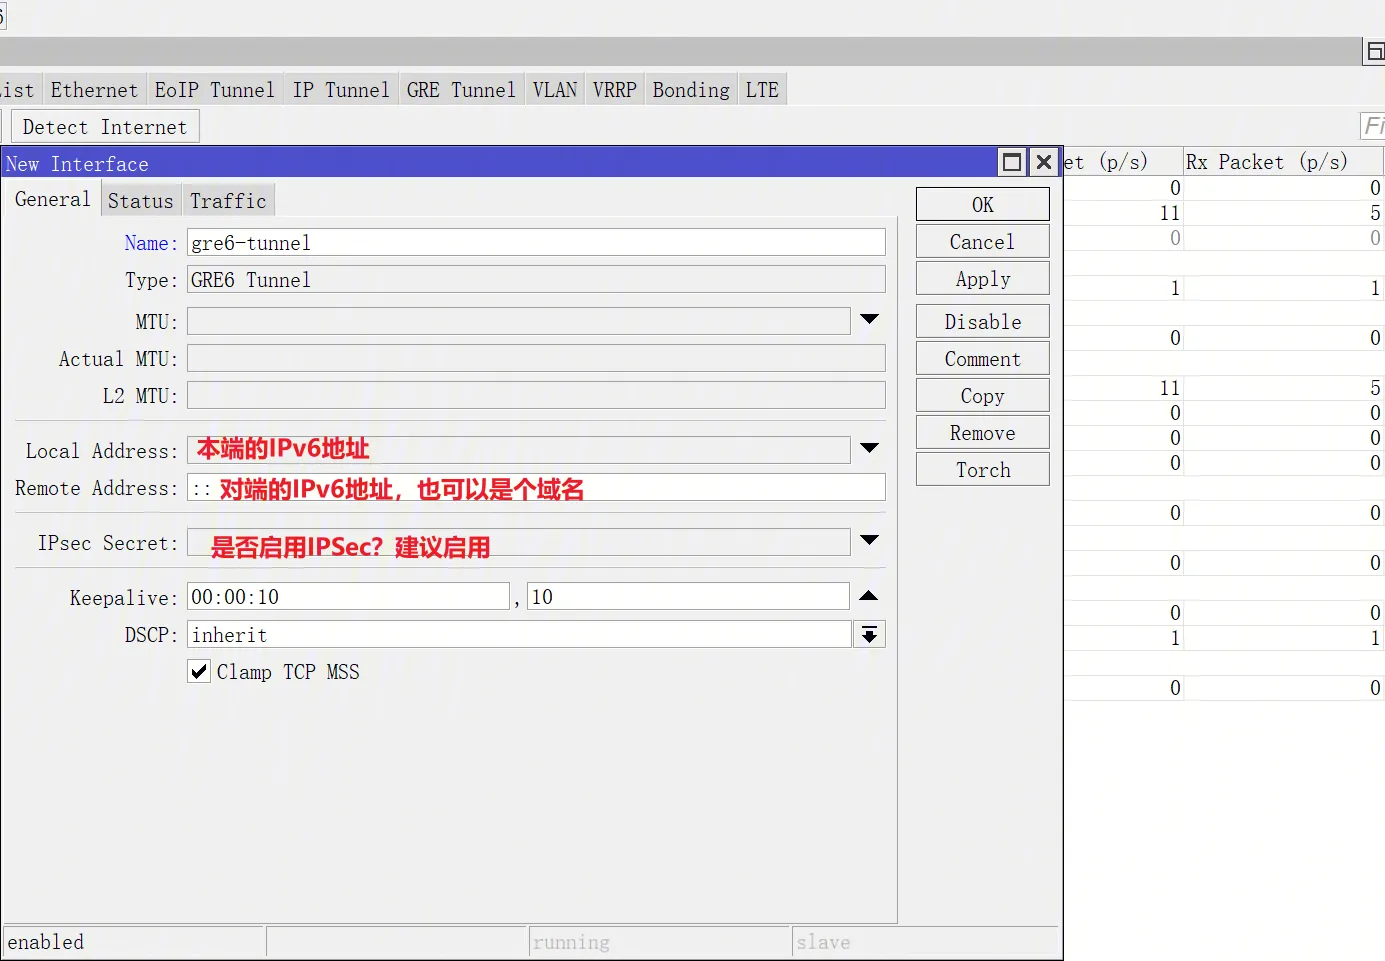The image size is (1385, 961).
Task: Collapse the Keepalive field arrow
Action: point(869,596)
